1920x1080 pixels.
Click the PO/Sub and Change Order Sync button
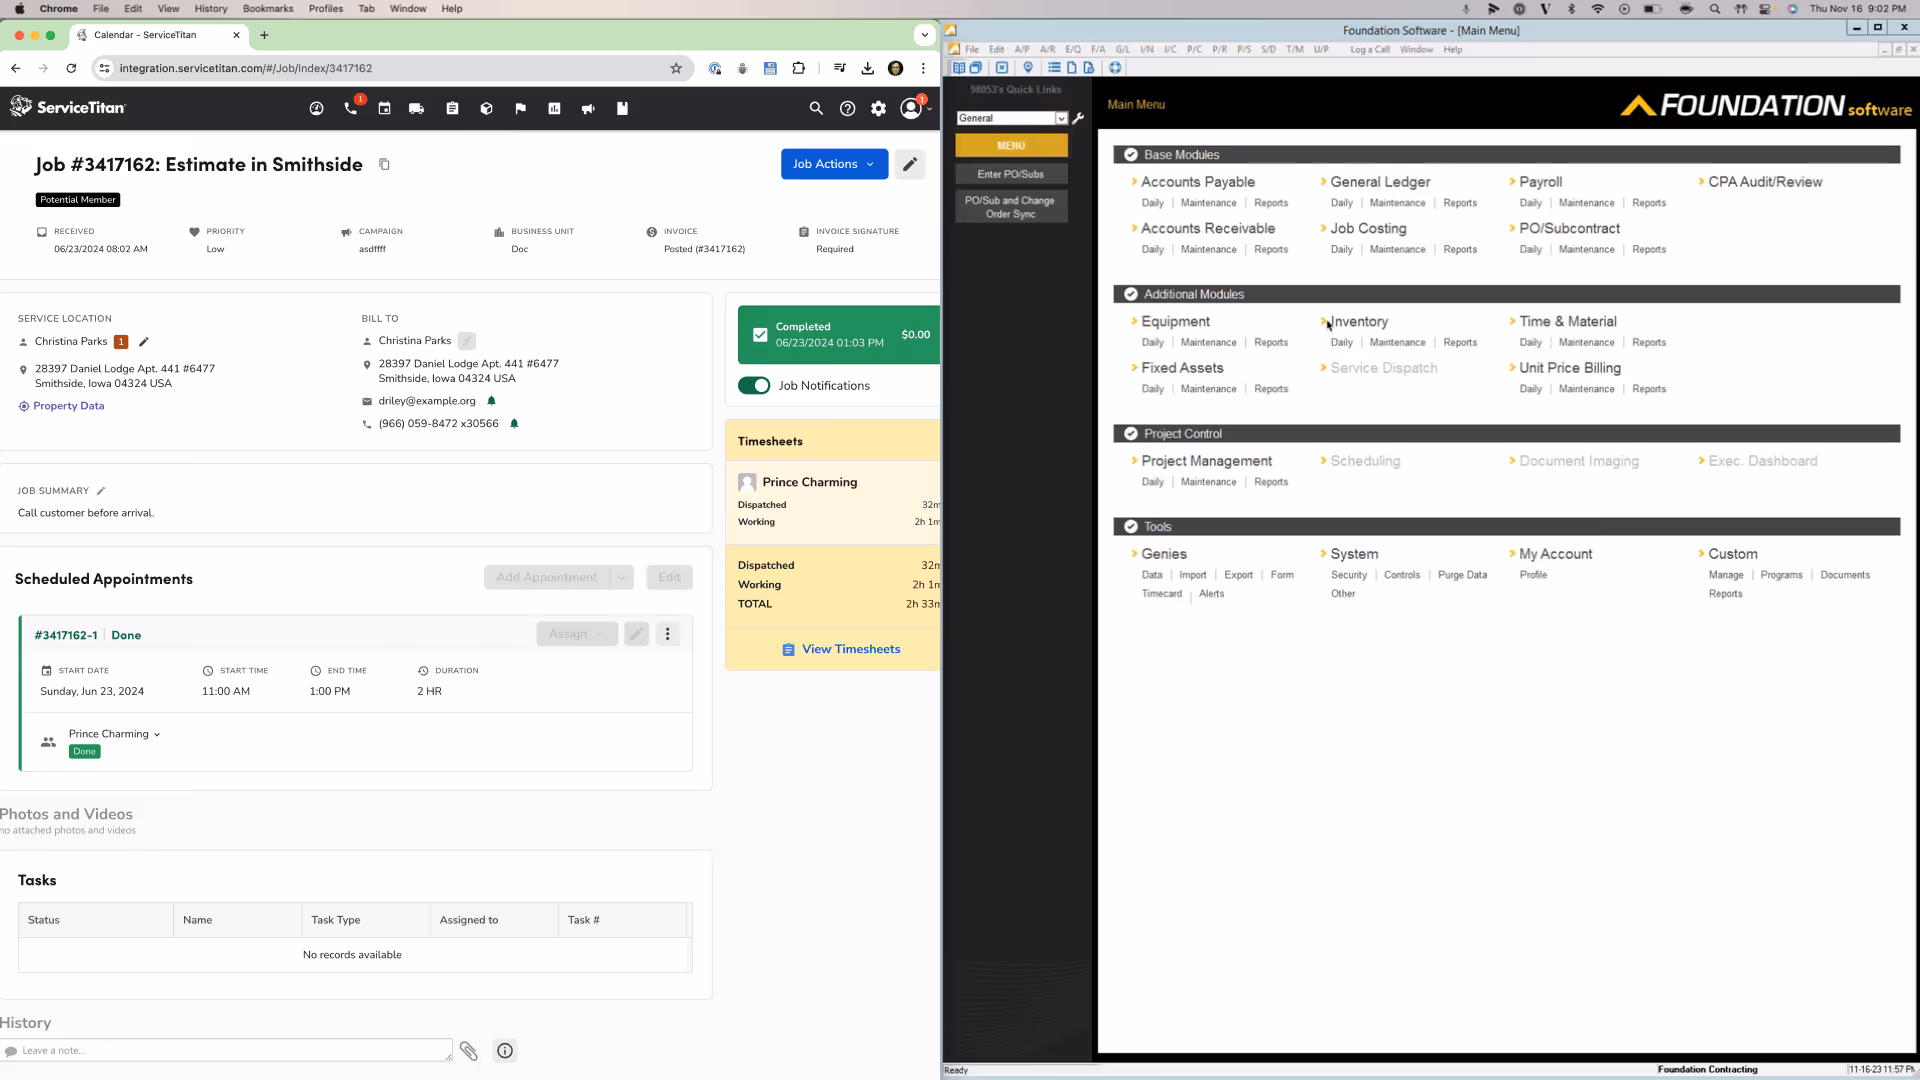1011,207
